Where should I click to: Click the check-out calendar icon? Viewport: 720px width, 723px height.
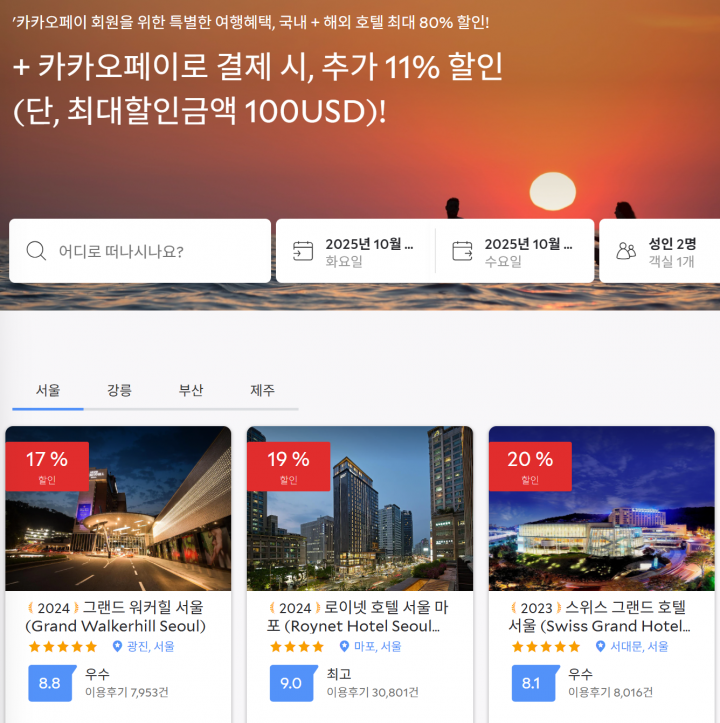(462, 251)
